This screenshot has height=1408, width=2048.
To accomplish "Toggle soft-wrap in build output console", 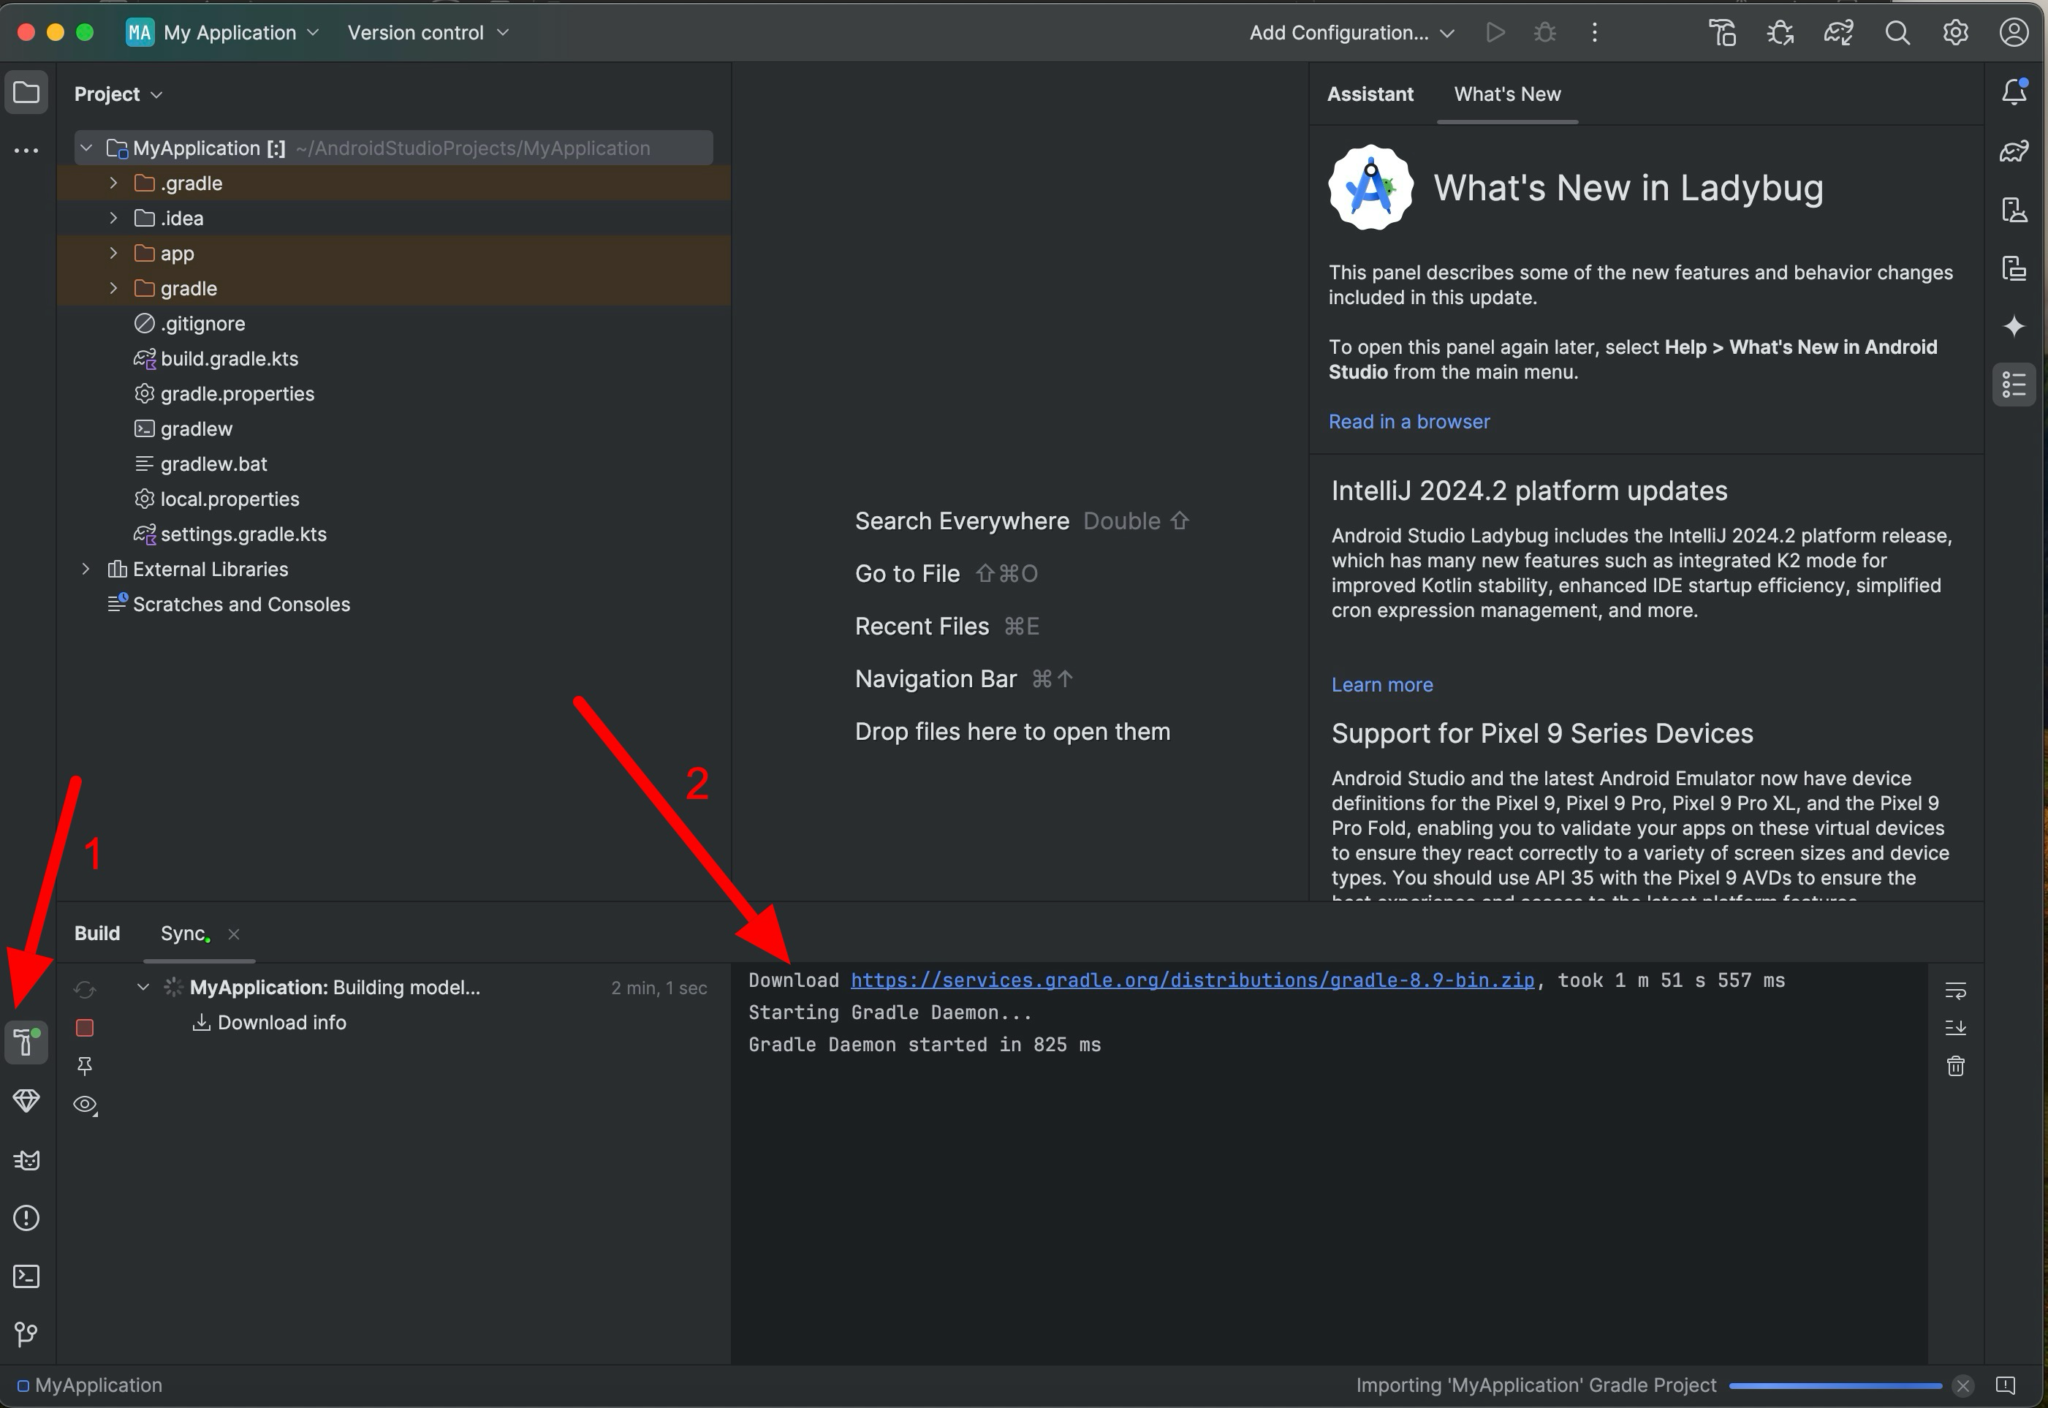I will coord(1955,990).
